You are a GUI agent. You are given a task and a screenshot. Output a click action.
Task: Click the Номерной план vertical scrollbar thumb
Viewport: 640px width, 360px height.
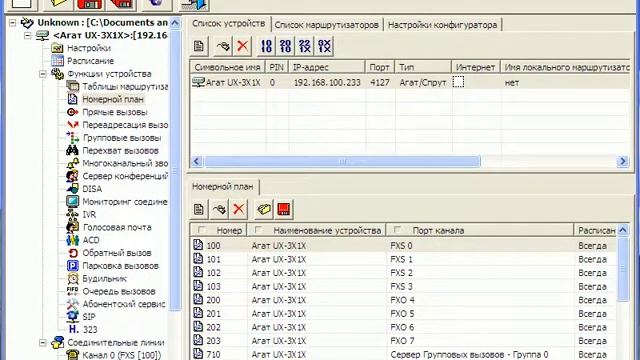[x=623, y=269]
